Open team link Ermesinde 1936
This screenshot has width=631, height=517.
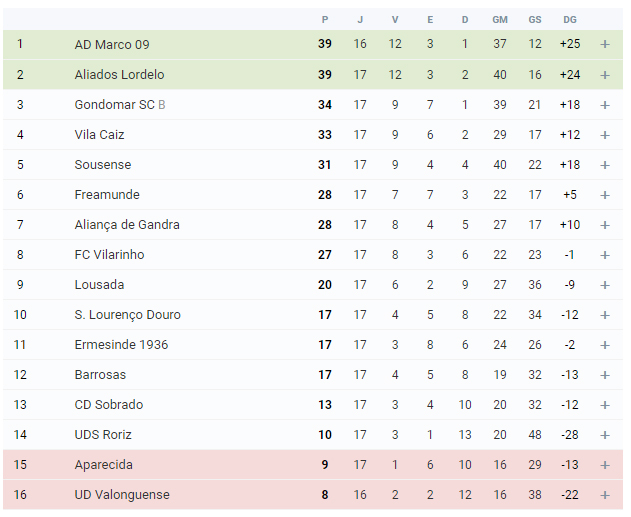coord(121,345)
